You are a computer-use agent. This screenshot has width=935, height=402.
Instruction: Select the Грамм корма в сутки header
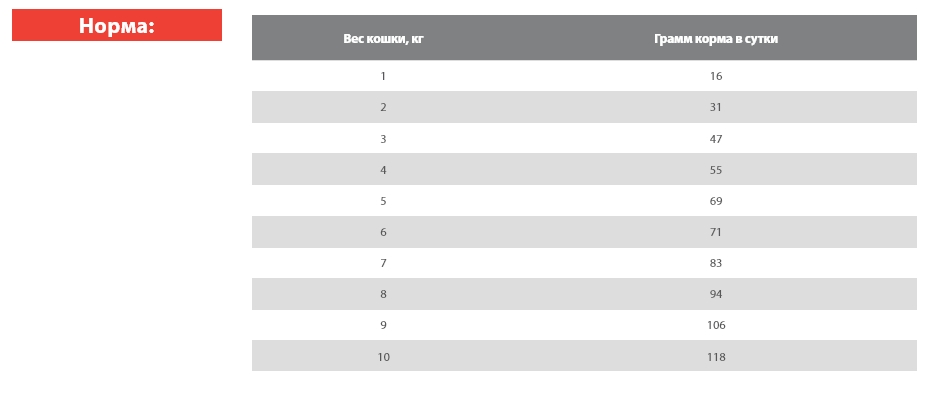point(715,39)
